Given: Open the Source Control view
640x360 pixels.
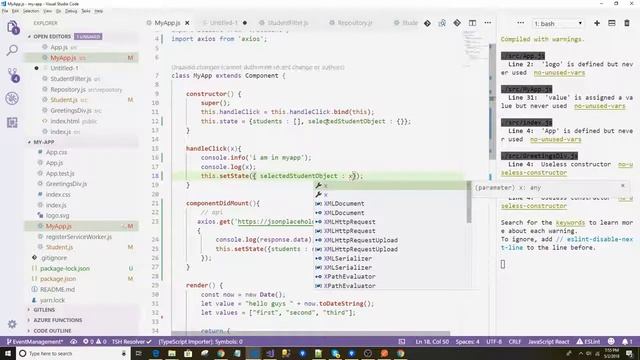Looking at the screenshot, I should coord(13,75).
